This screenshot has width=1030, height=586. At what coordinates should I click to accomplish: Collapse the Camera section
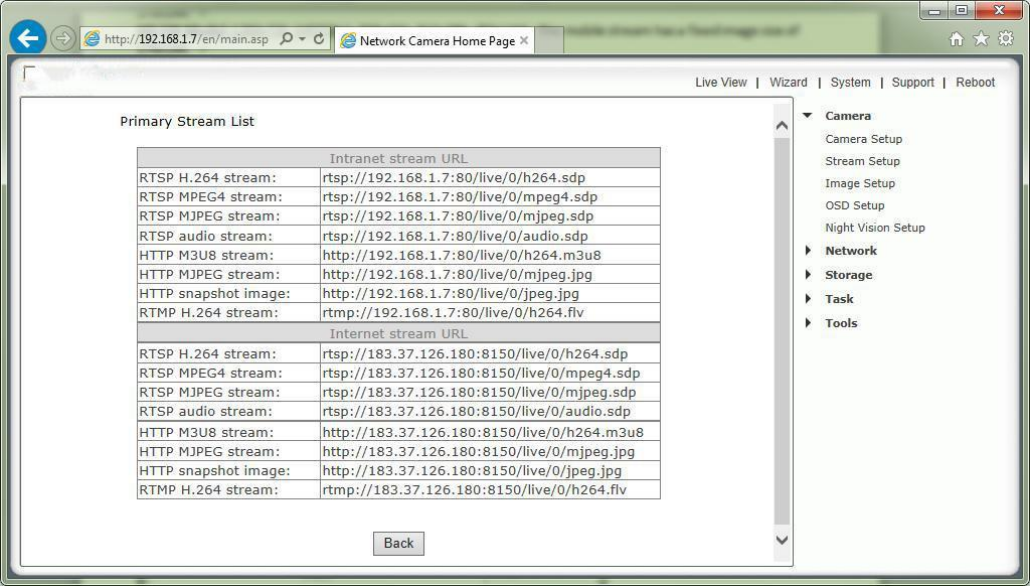807,116
